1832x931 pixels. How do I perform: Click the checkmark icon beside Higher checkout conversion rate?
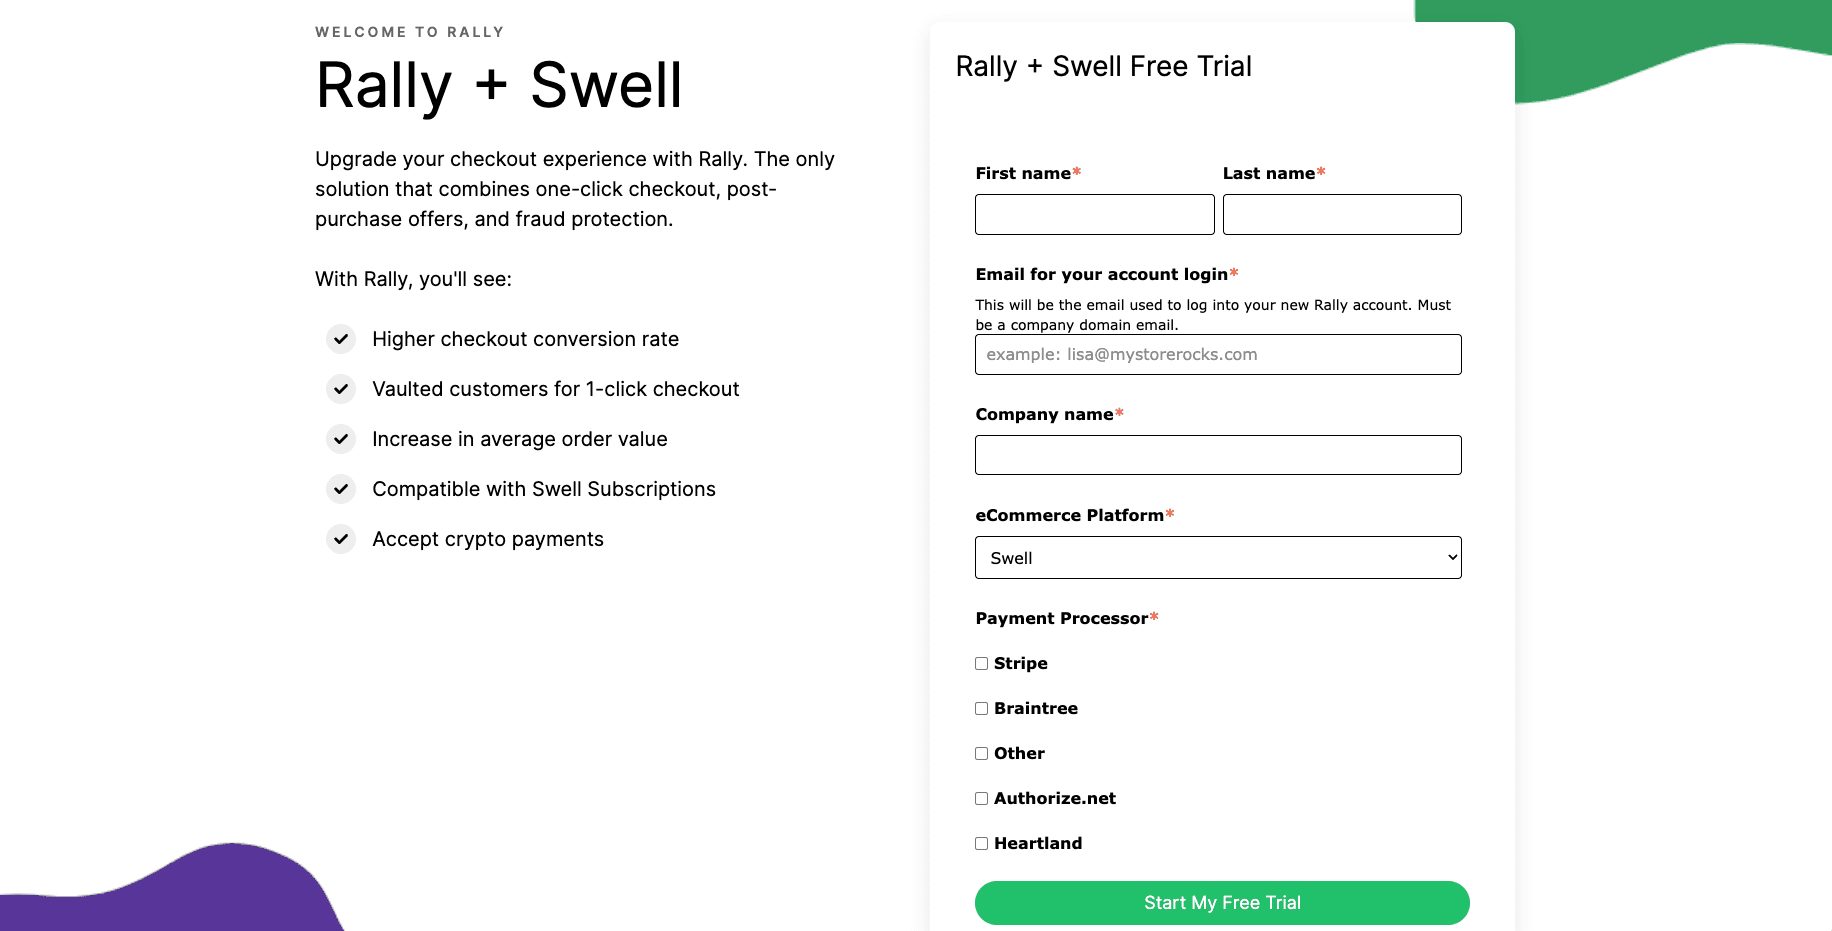341,339
